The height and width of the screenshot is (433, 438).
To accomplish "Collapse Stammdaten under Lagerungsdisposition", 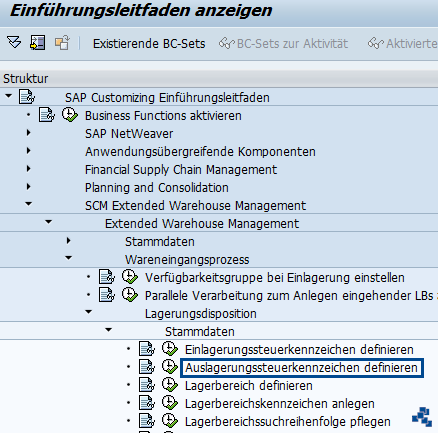I will tap(109, 330).
